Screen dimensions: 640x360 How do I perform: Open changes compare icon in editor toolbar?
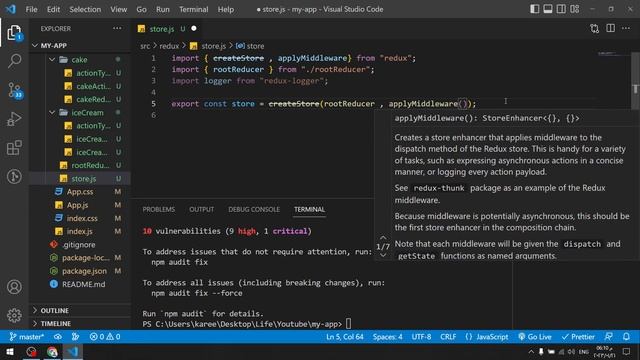click(x=594, y=29)
